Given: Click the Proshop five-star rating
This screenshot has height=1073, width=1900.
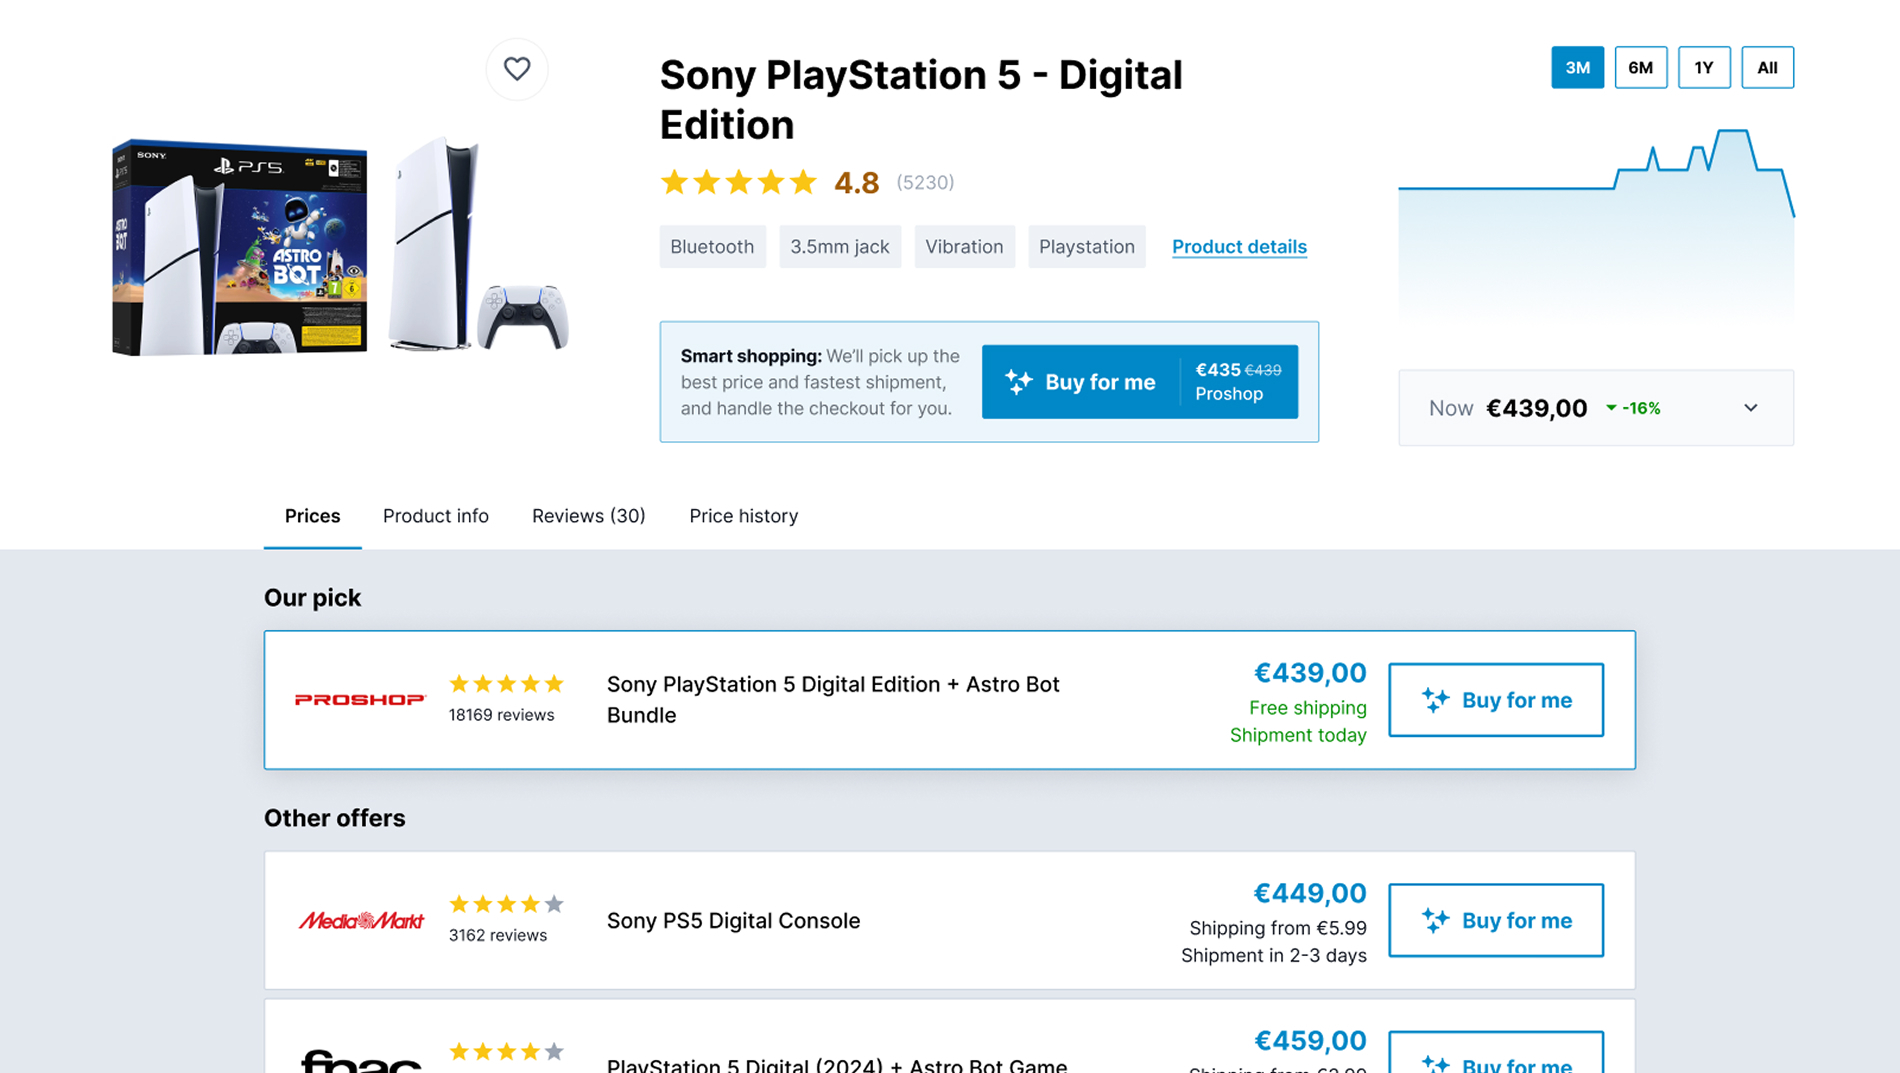Looking at the screenshot, I should pyautogui.click(x=506, y=684).
